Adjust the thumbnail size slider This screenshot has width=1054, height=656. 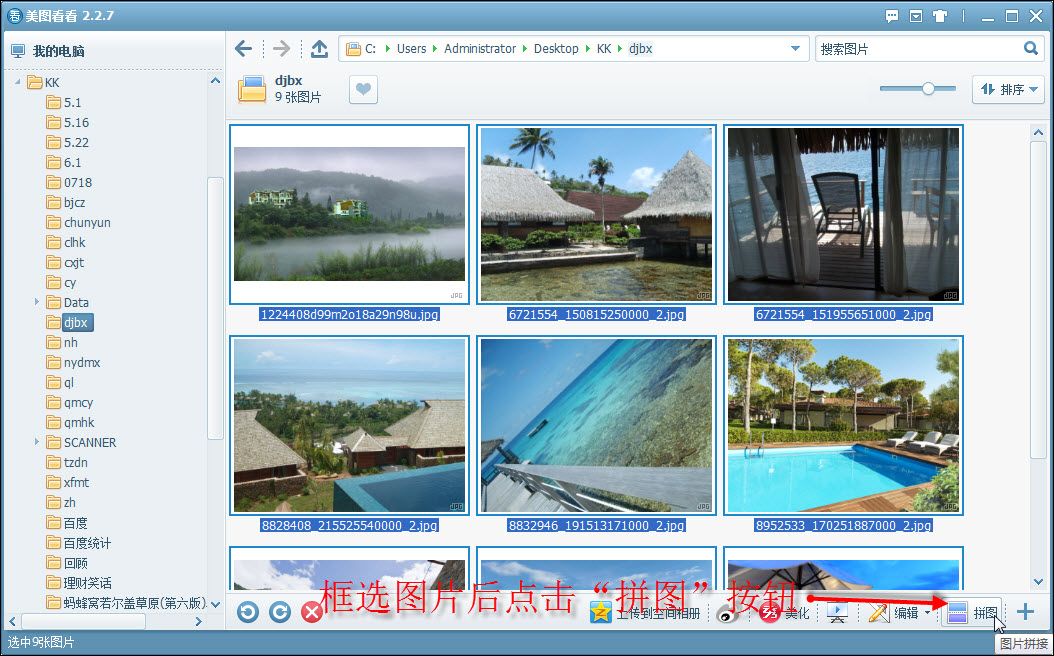tap(928, 89)
